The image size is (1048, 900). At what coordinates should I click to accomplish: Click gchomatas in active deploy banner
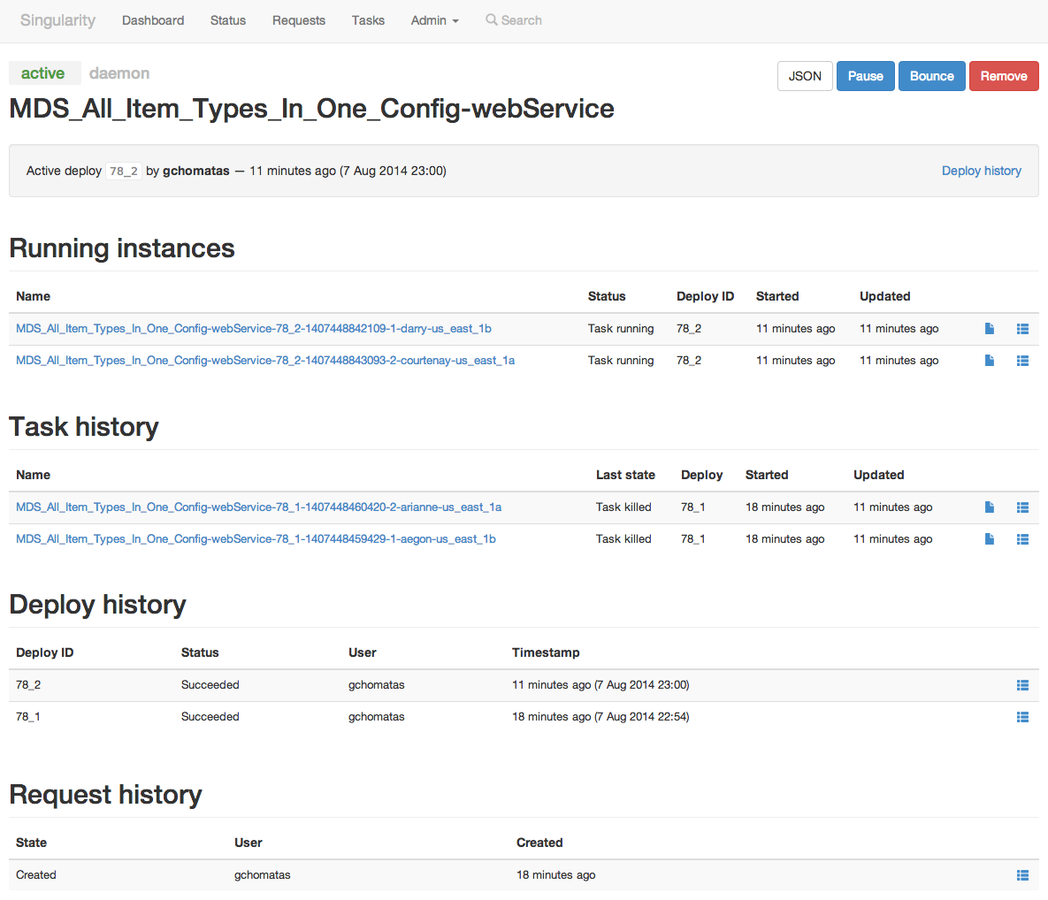(x=196, y=171)
